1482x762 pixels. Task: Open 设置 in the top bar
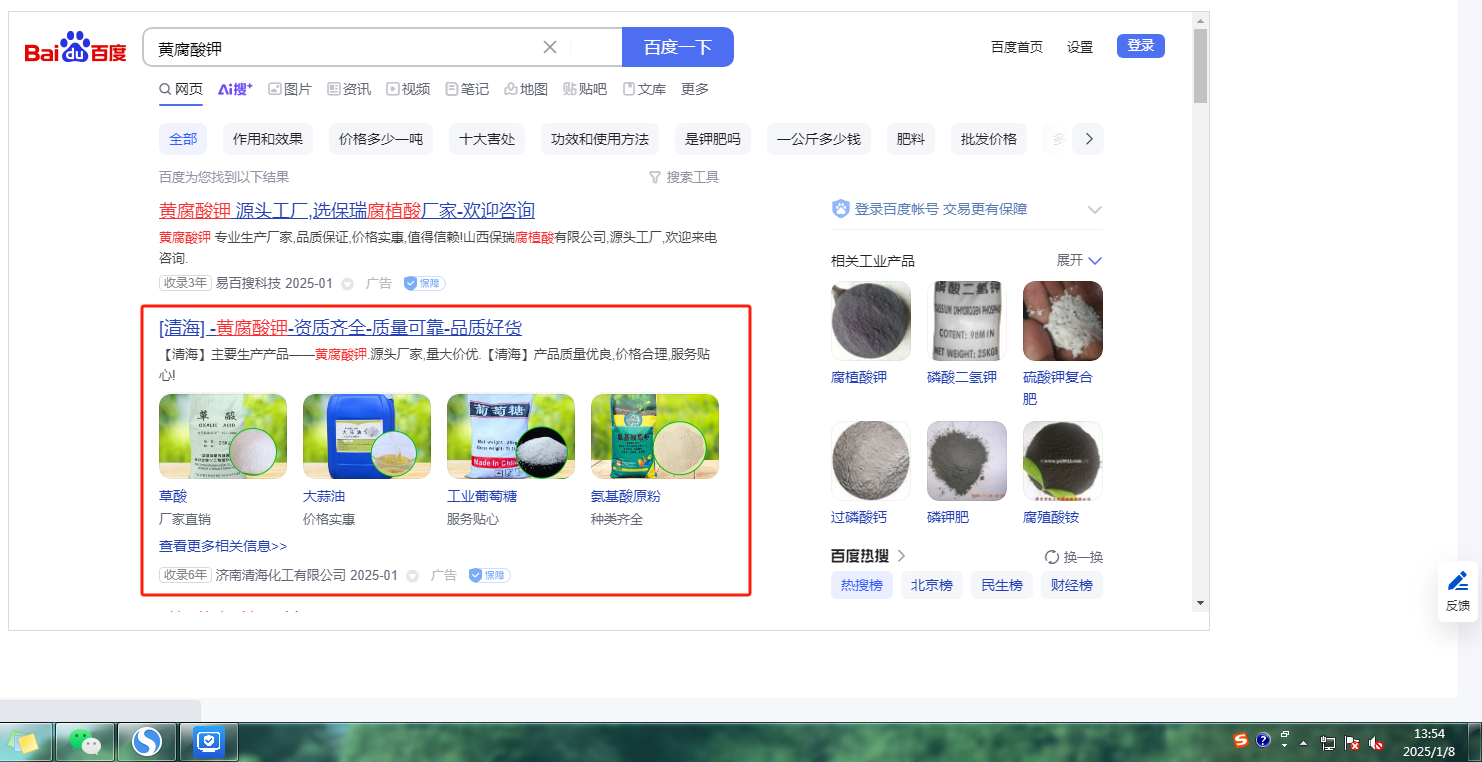[x=1080, y=47]
